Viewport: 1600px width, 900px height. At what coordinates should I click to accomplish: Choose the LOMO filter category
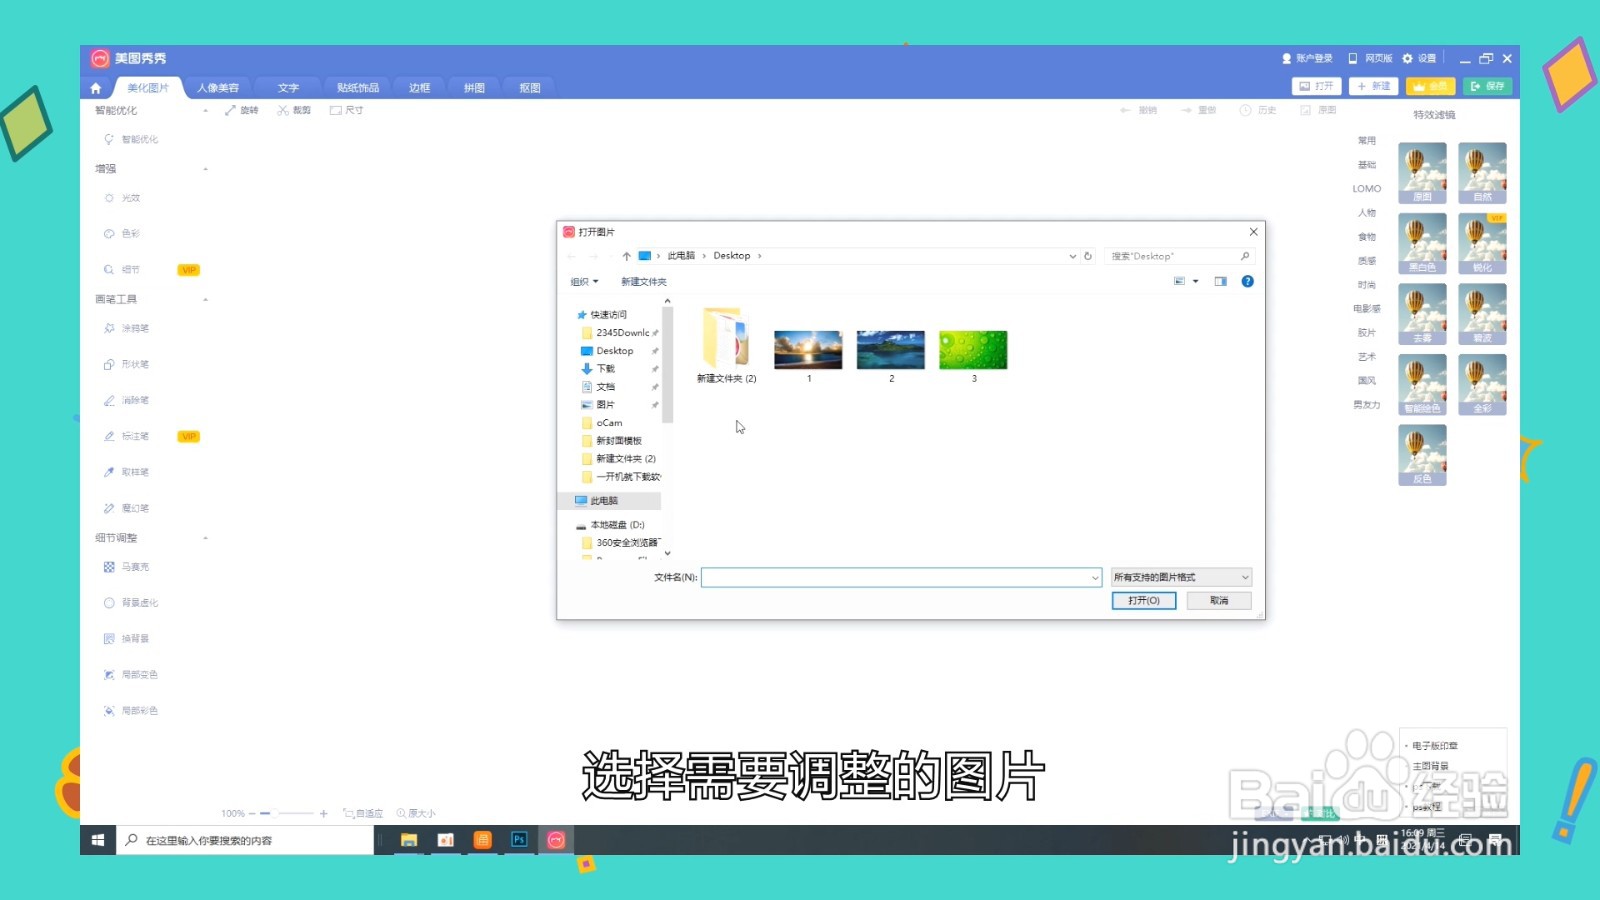coord(1366,189)
